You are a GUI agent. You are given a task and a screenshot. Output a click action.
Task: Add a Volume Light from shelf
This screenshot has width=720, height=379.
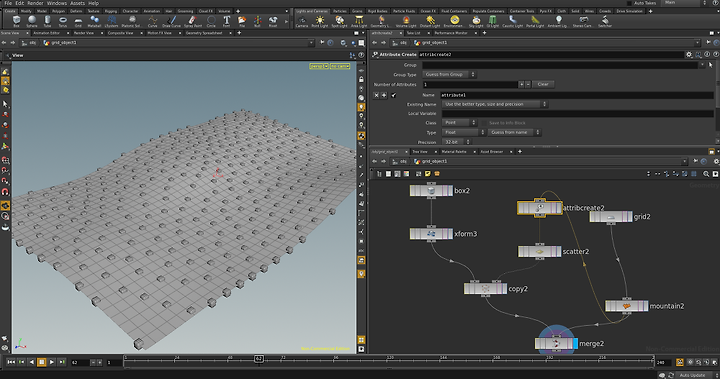[405, 21]
